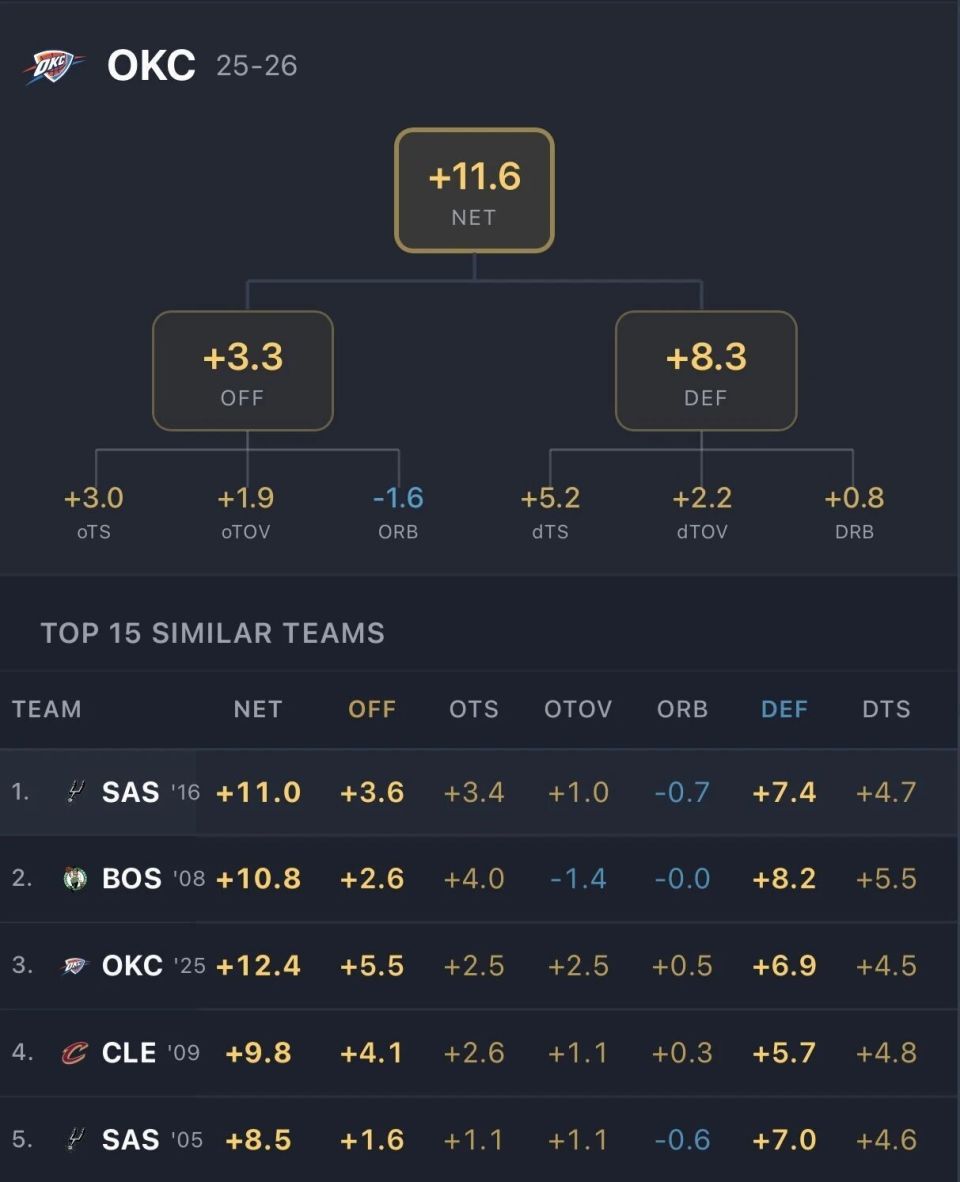The image size is (960, 1182).
Task: Click the Cavaliers logo in row 4
Action: (75, 1053)
